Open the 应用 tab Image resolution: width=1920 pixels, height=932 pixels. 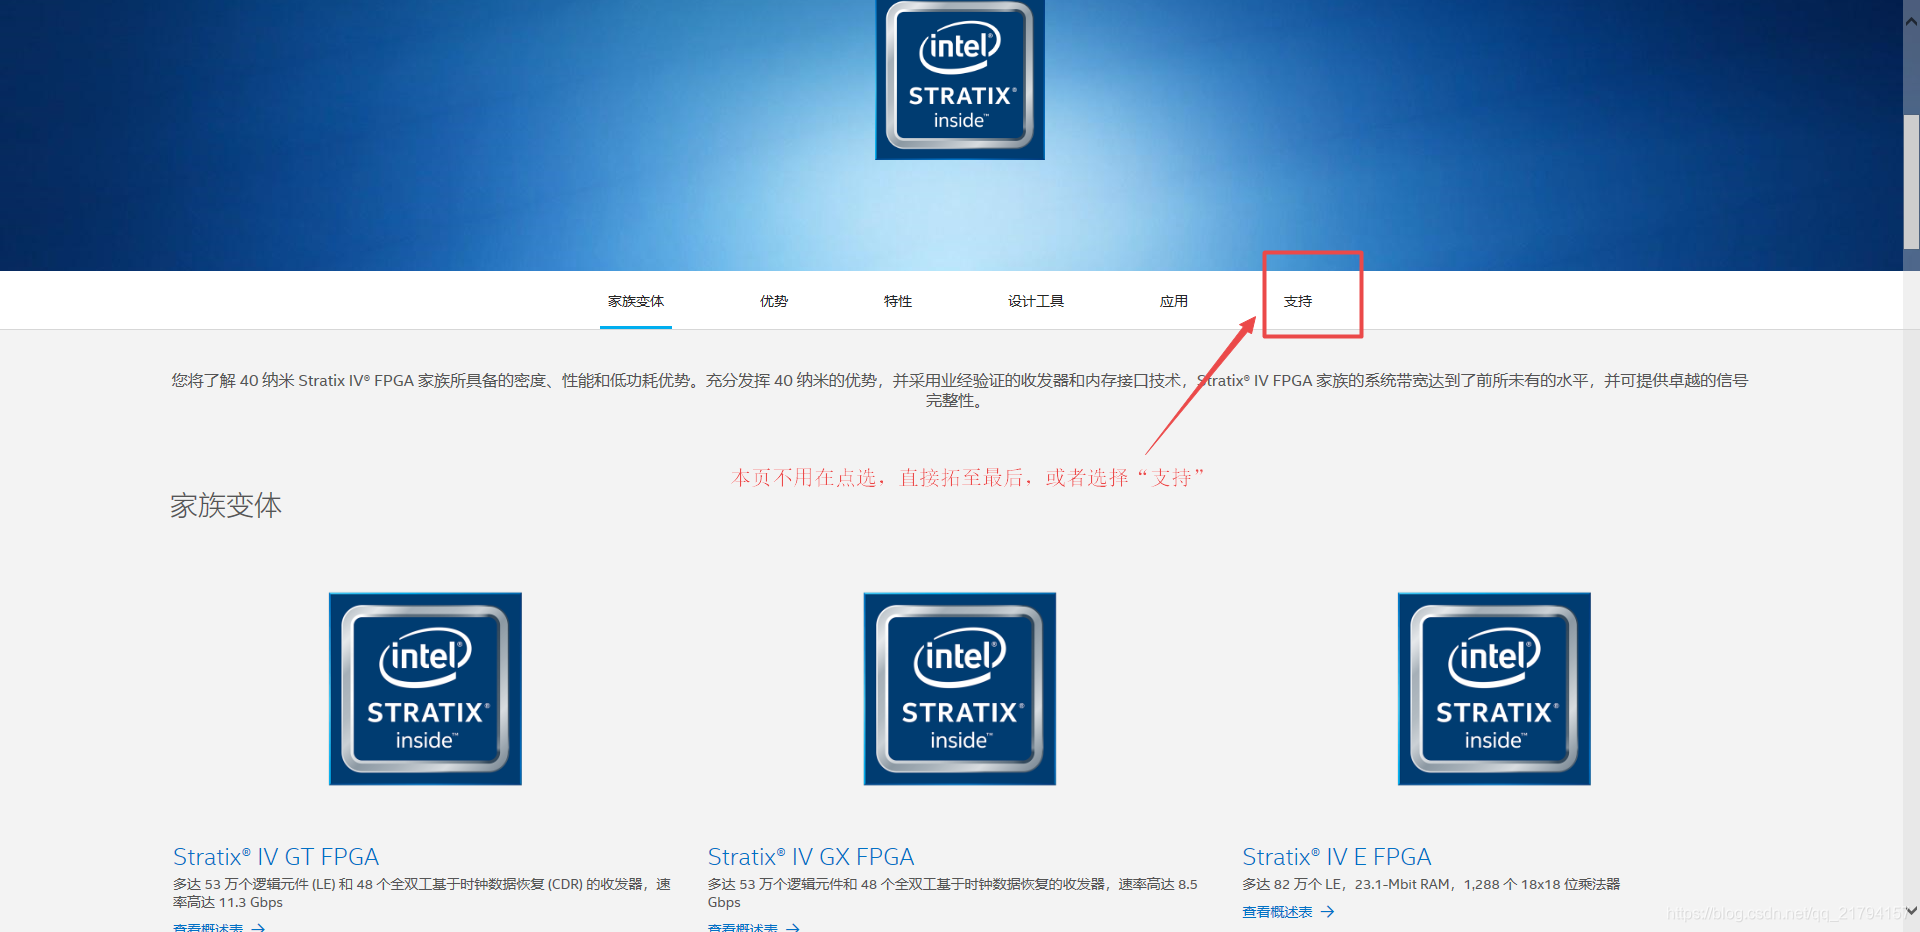coord(1174,301)
